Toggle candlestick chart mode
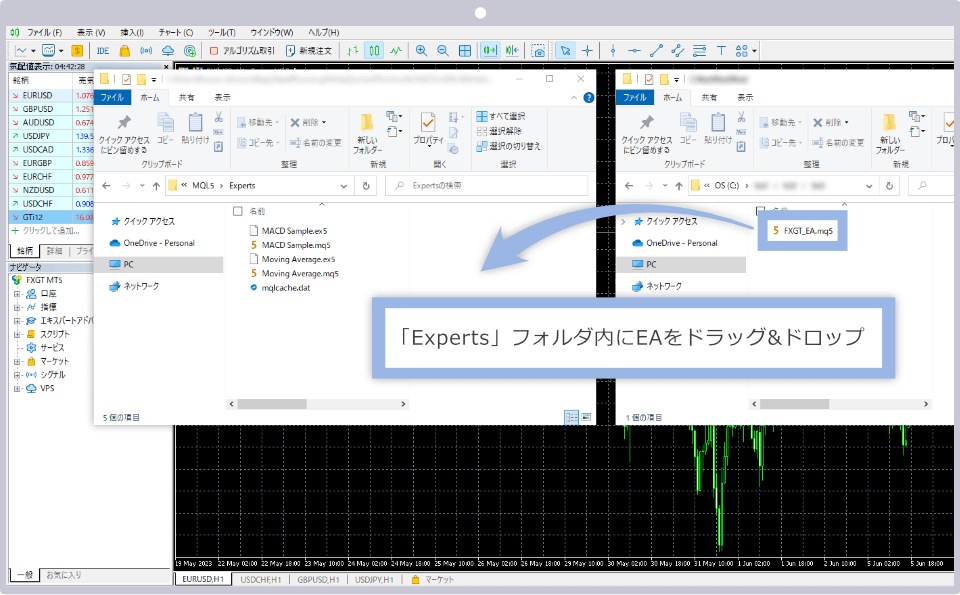Screen dimensions: 960x595 pyautogui.click(x=374, y=51)
